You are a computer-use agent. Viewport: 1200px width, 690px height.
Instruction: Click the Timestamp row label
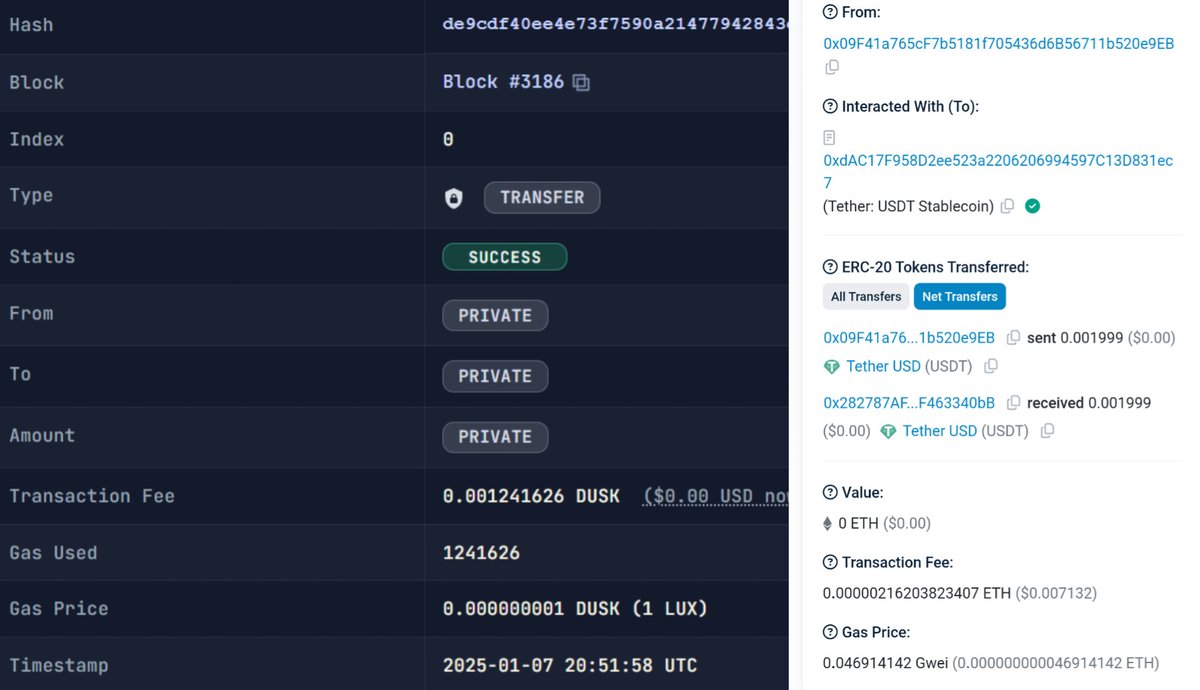click(59, 665)
